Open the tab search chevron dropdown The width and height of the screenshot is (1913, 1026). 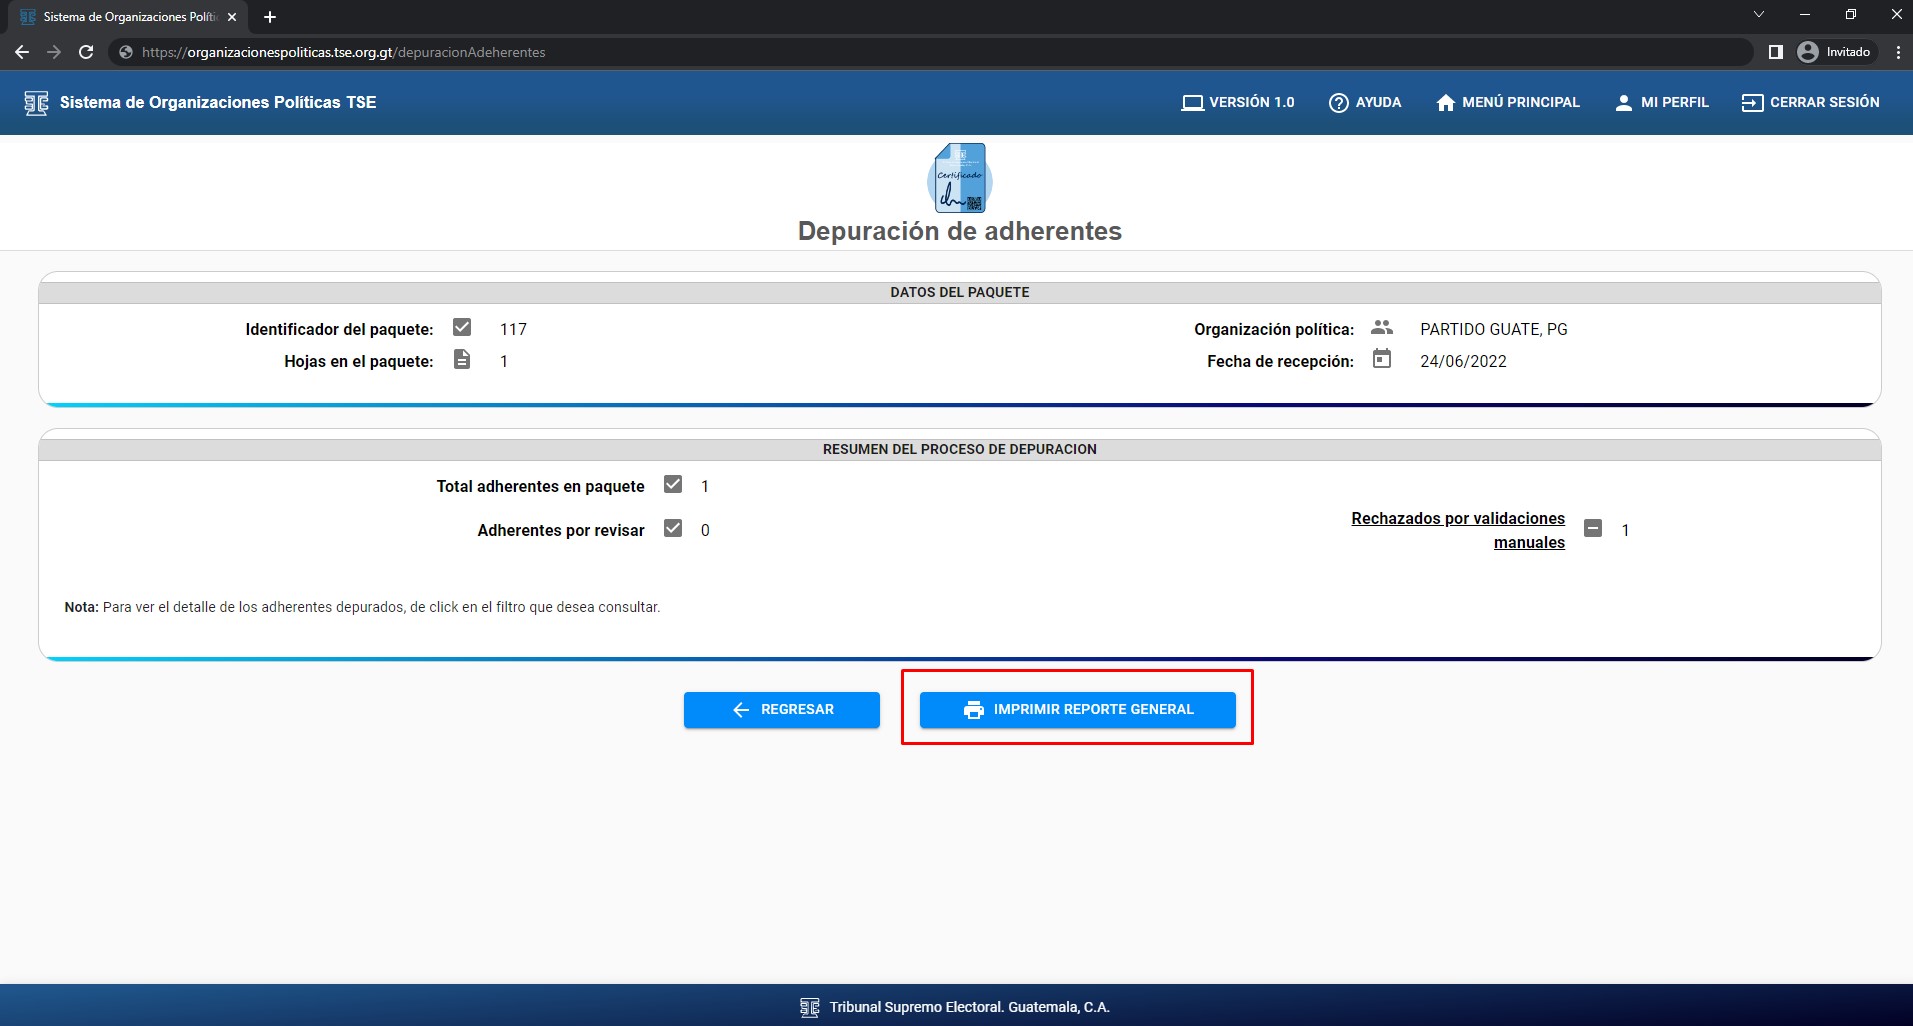pyautogui.click(x=1759, y=15)
